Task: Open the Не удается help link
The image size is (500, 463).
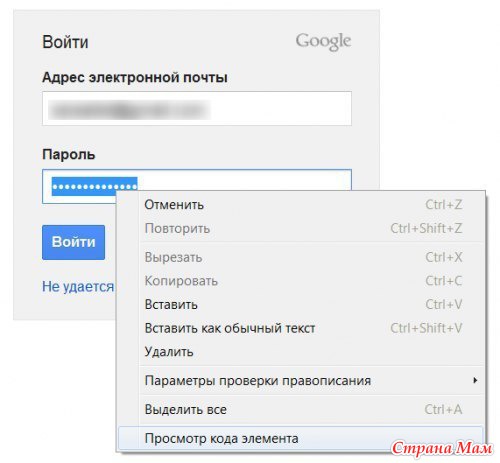Action: (x=78, y=287)
